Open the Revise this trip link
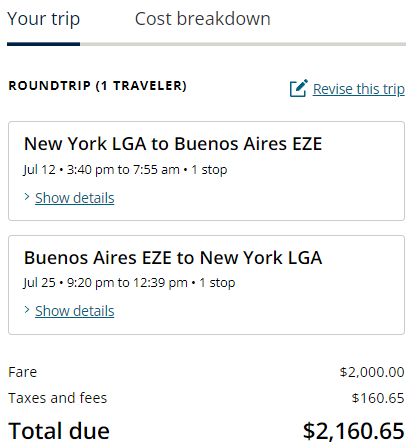 click(x=359, y=89)
